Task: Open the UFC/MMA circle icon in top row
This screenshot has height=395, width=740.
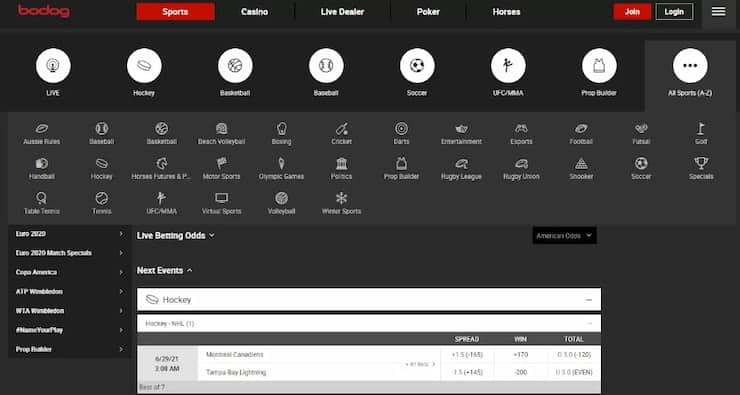Action: (508, 66)
